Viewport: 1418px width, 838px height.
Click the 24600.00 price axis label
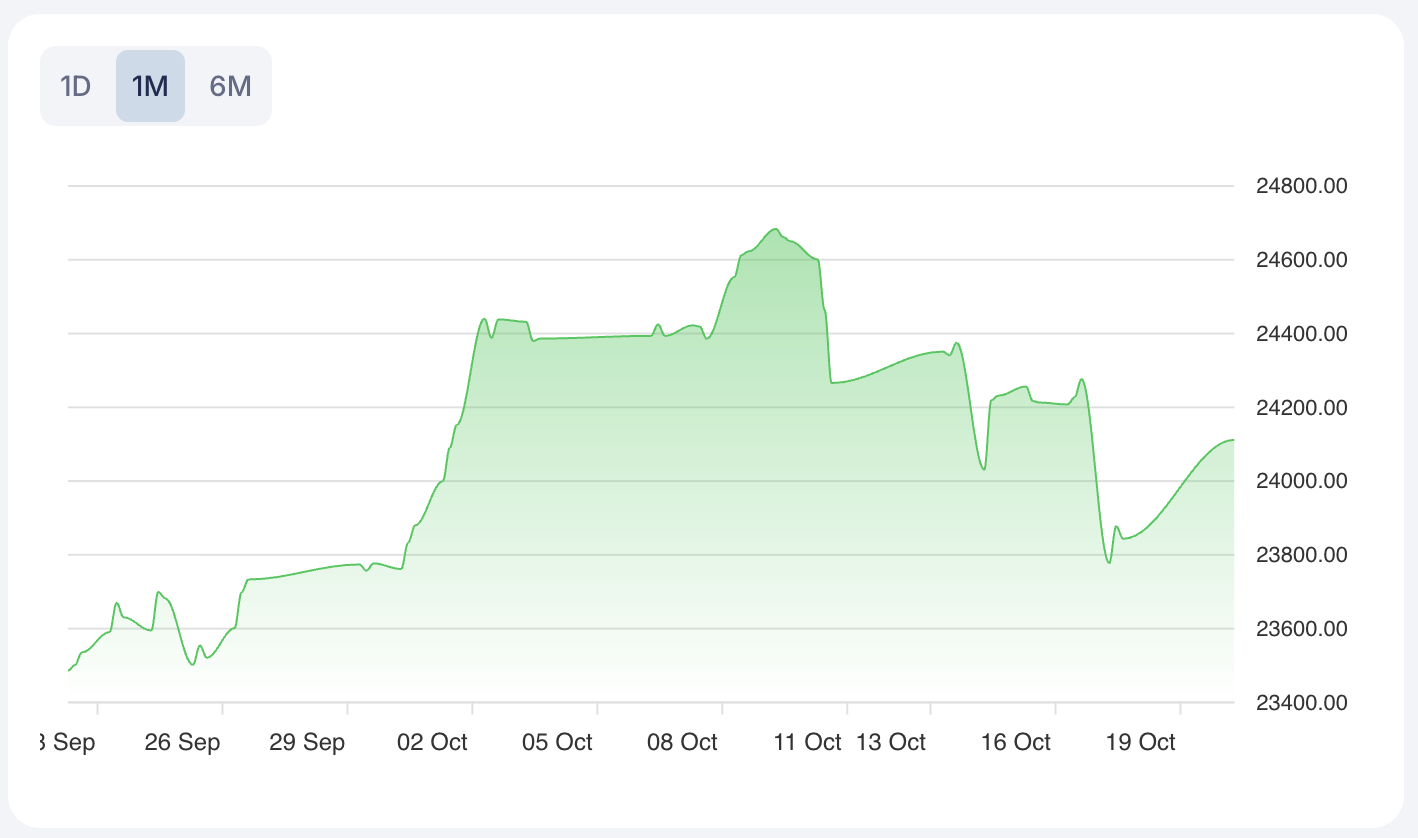coord(1301,260)
